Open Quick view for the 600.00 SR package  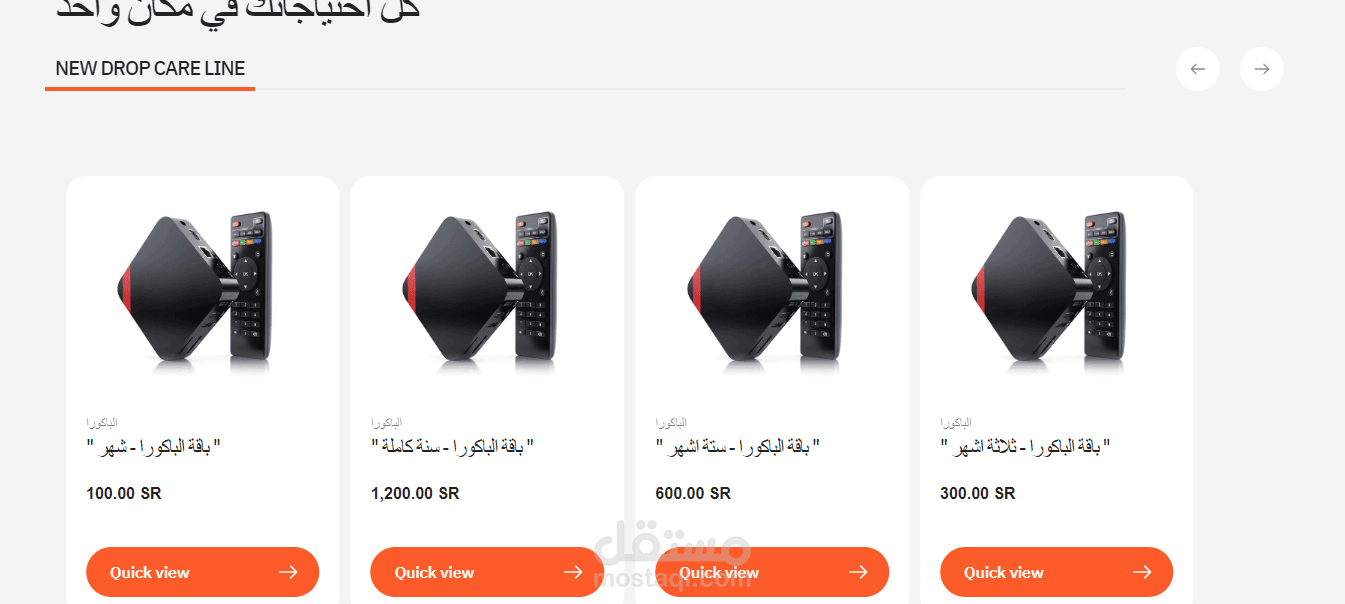pos(772,572)
